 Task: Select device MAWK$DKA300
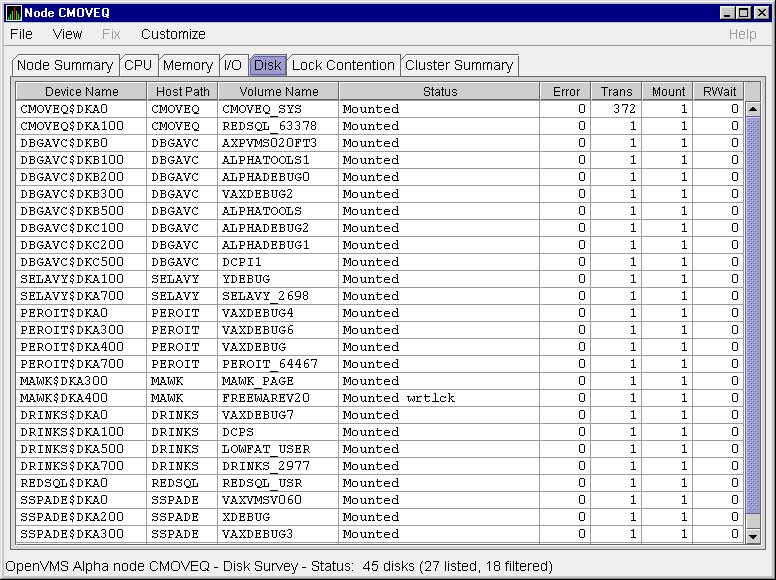64,381
